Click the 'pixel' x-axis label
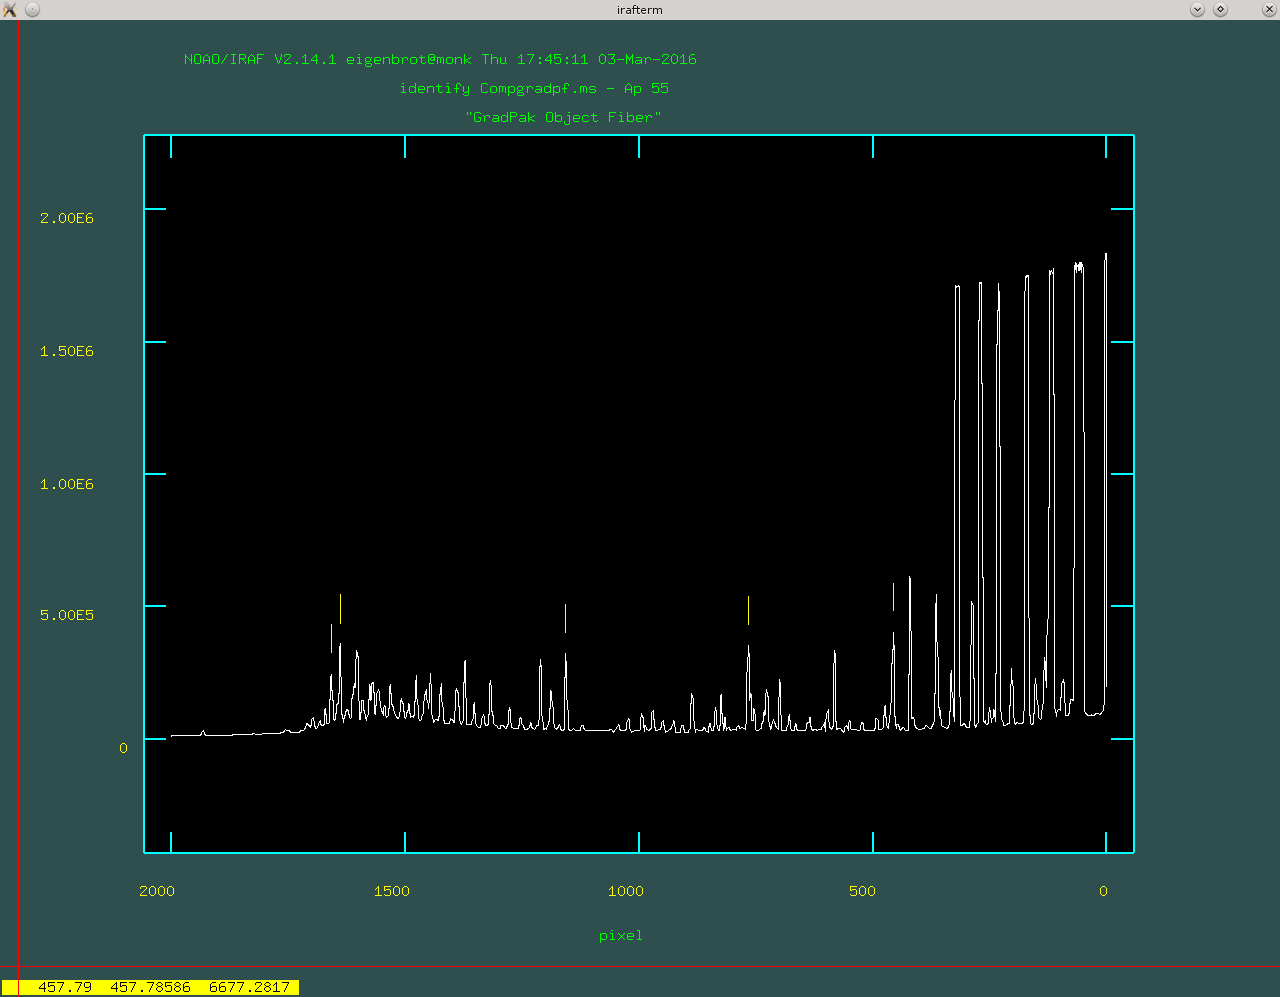 [620, 936]
